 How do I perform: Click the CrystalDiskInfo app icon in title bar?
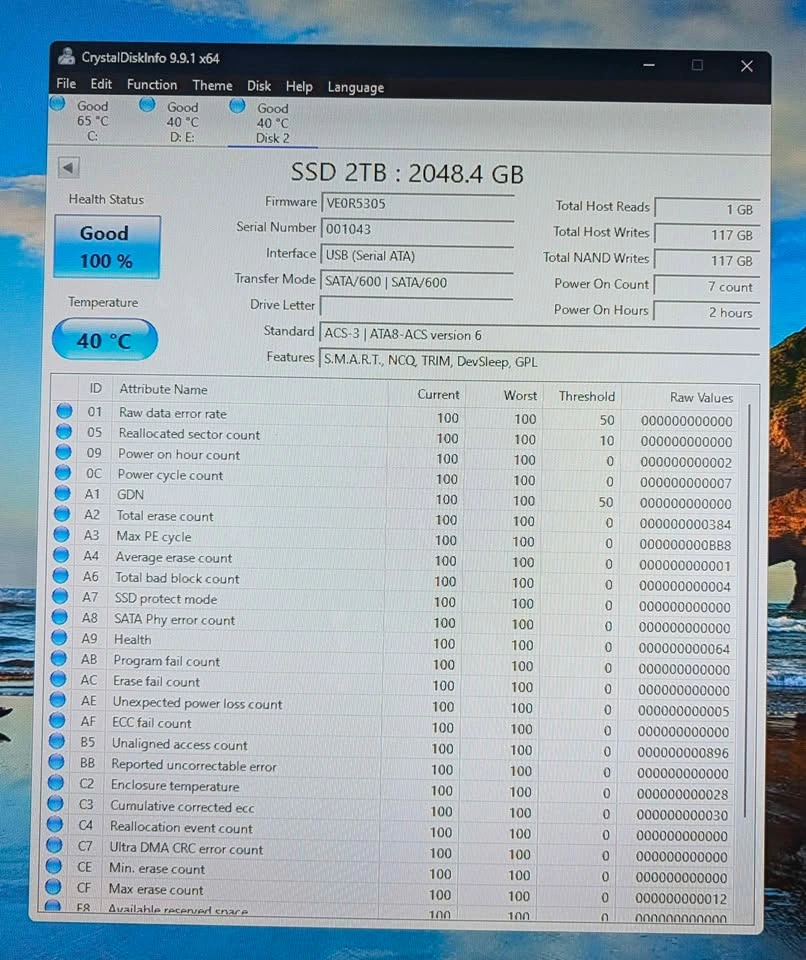point(66,57)
